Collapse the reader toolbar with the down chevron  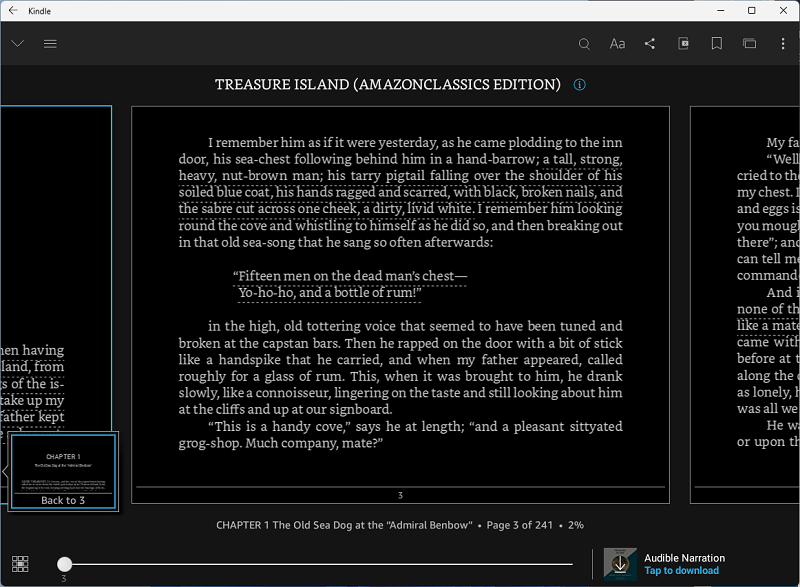[18, 43]
